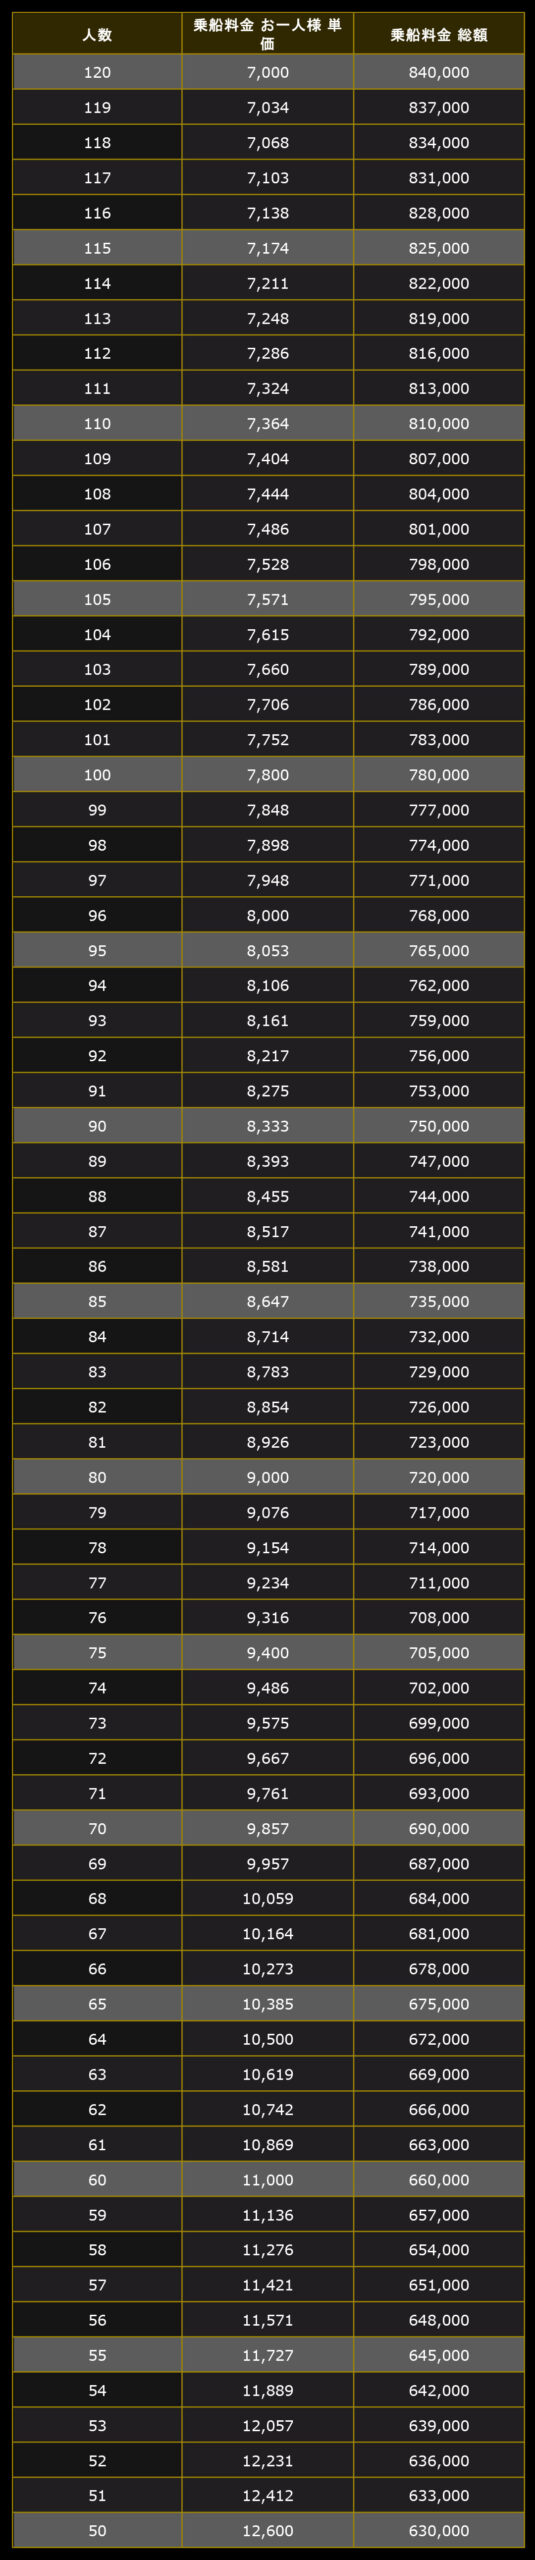Screen dimensions: 535x2560
Task: Select the 100 people row cell
Action: coord(97,774)
